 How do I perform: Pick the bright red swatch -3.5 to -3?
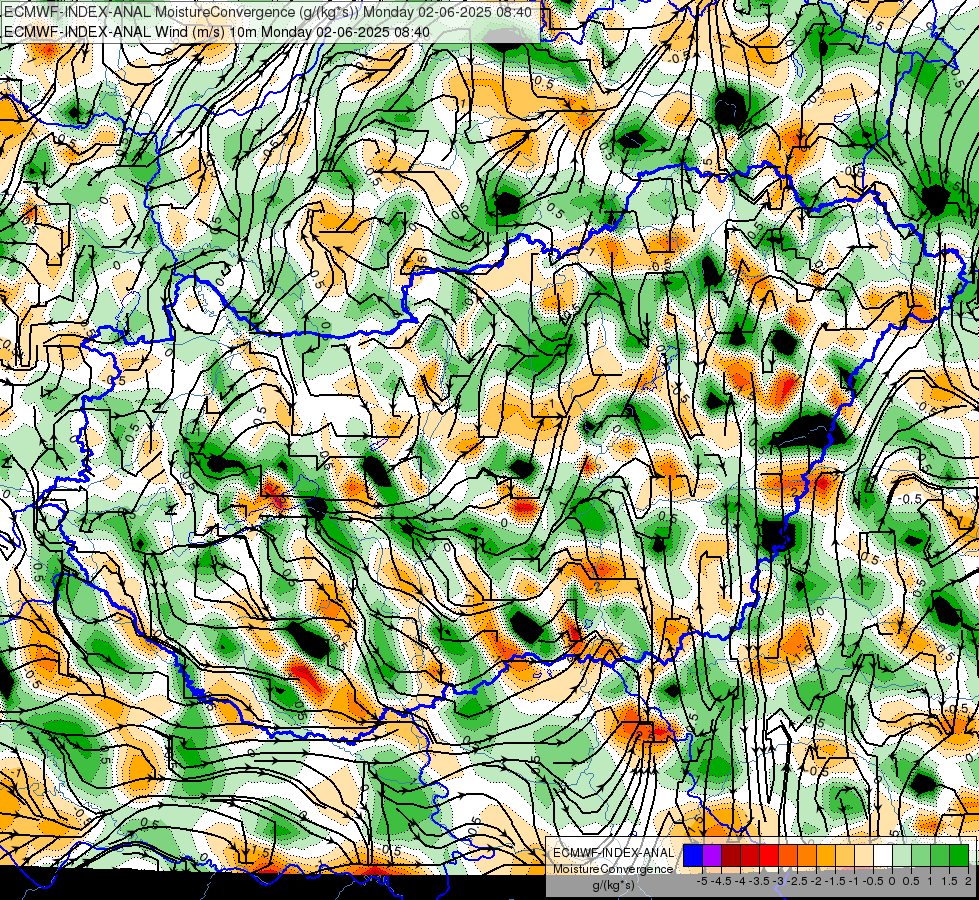click(x=769, y=856)
